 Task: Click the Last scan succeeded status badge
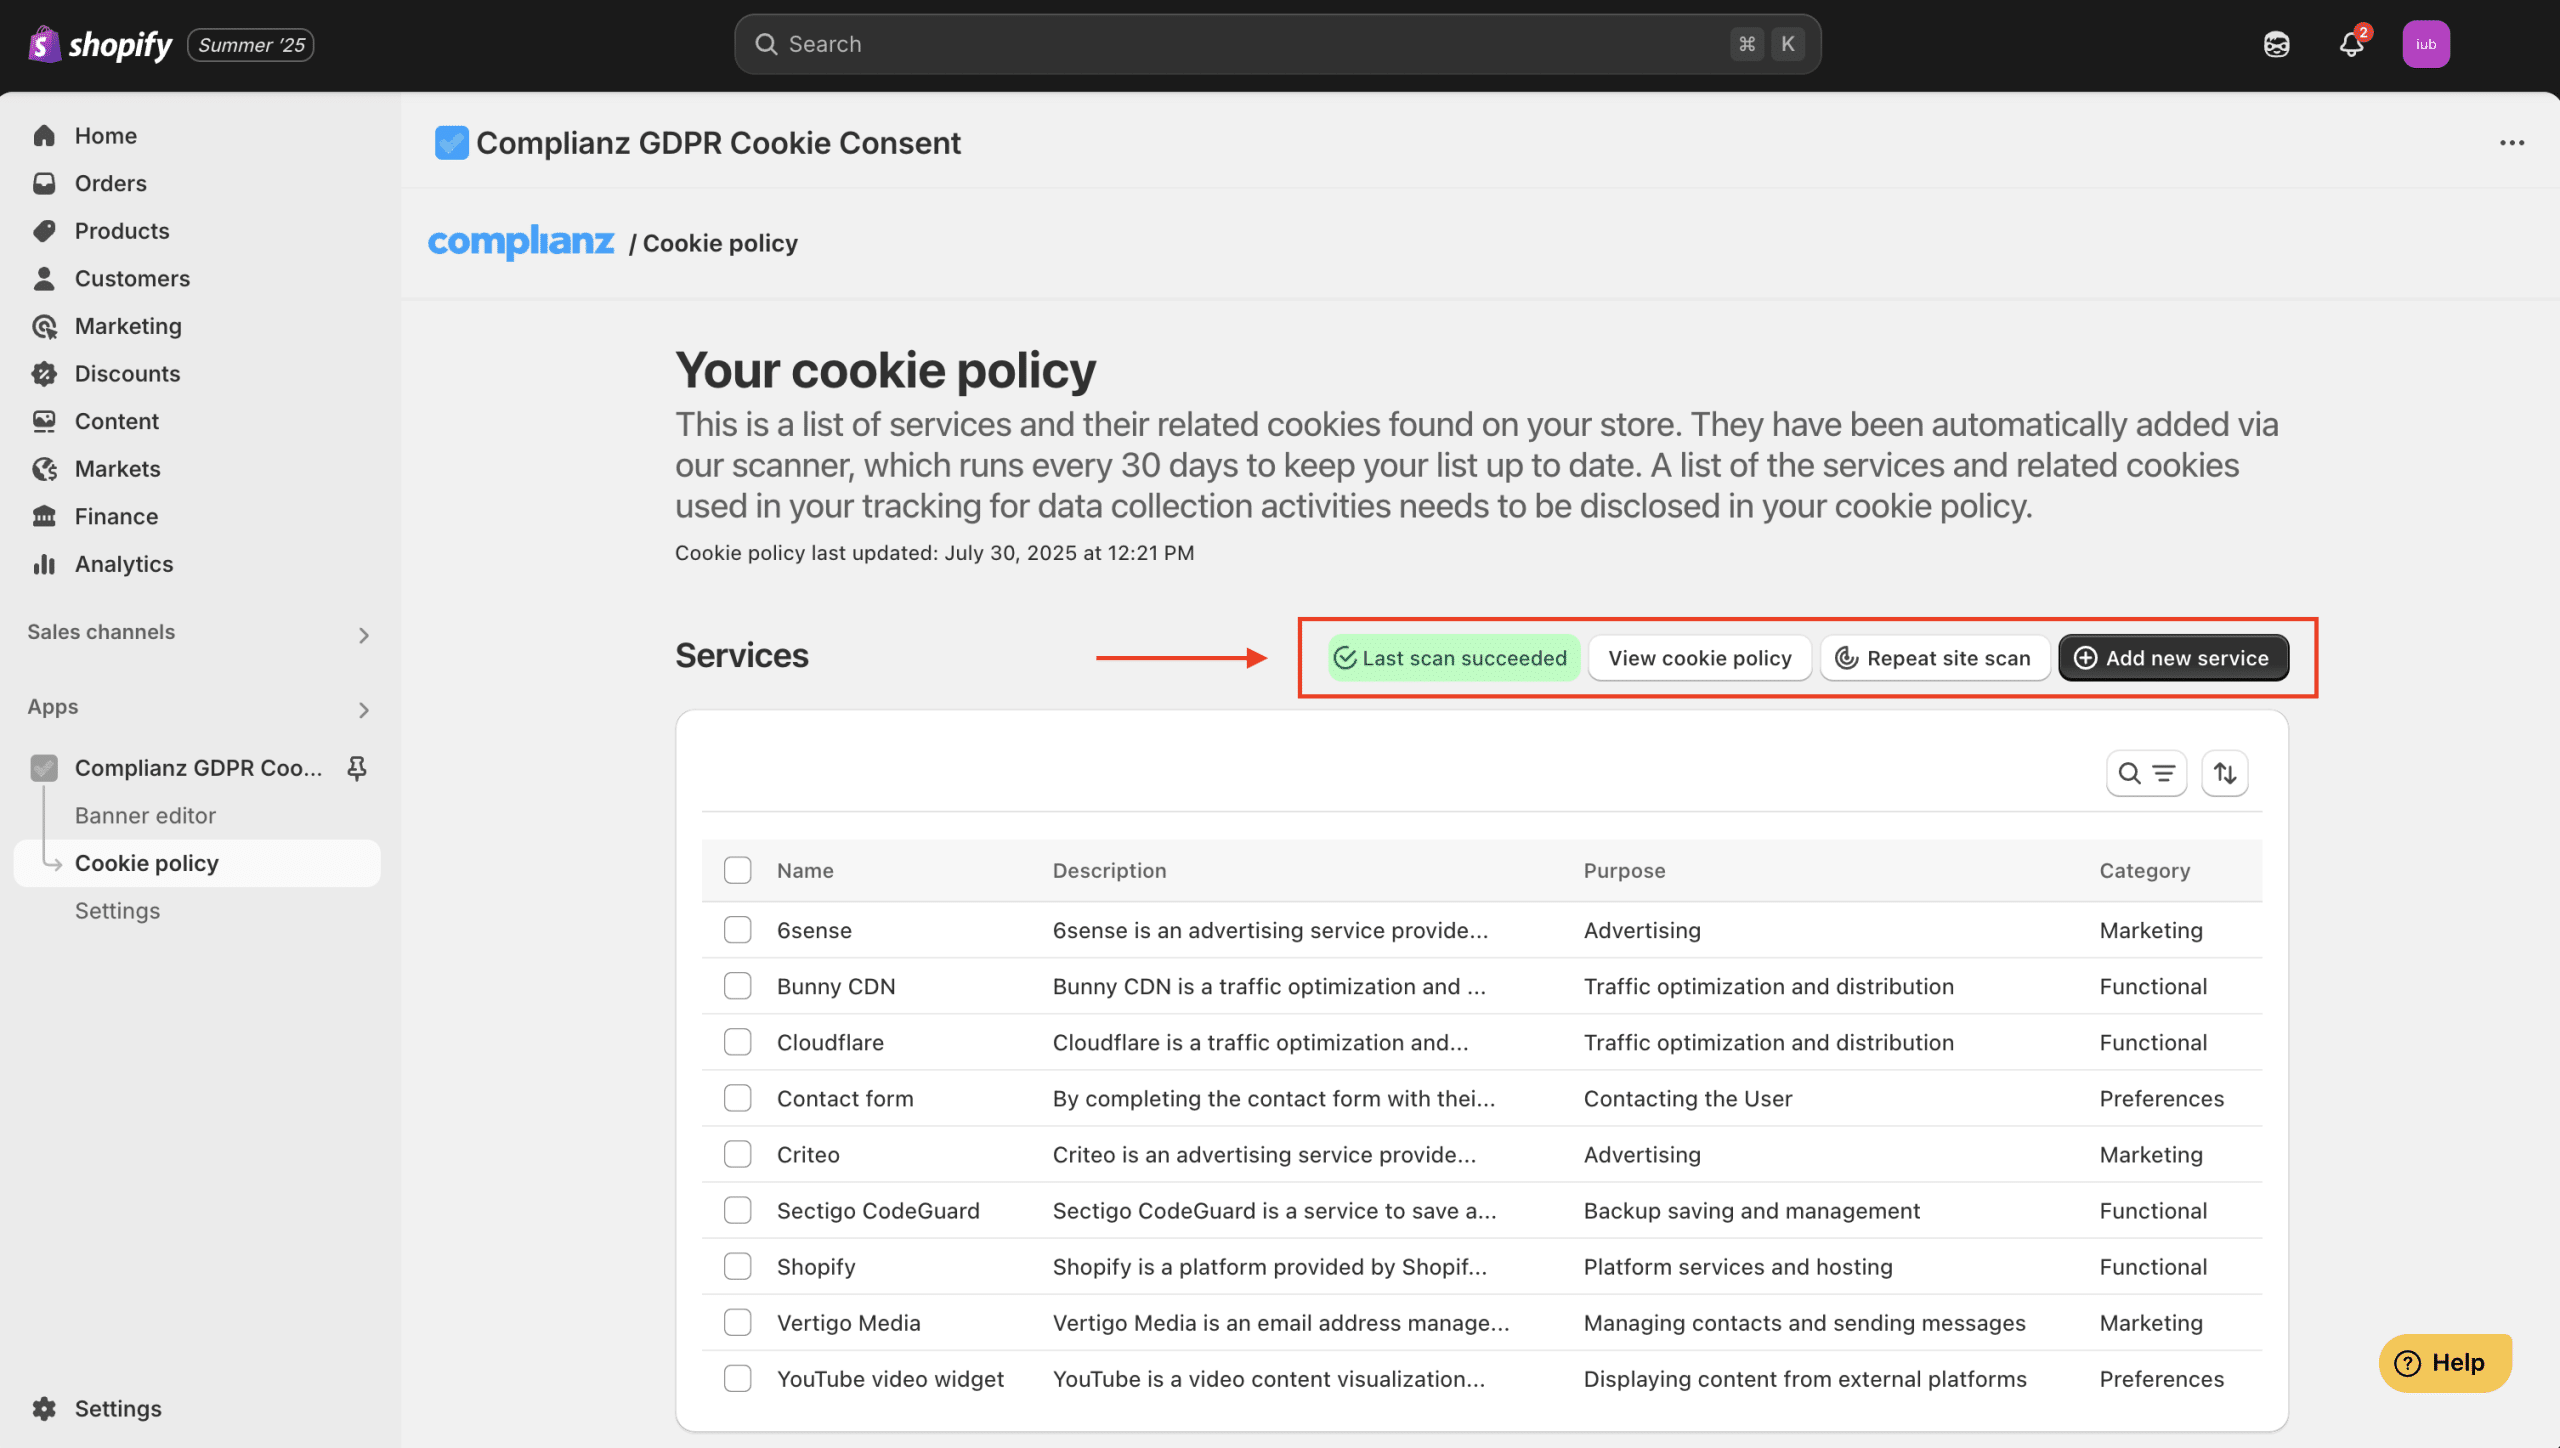coord(1454,658)
